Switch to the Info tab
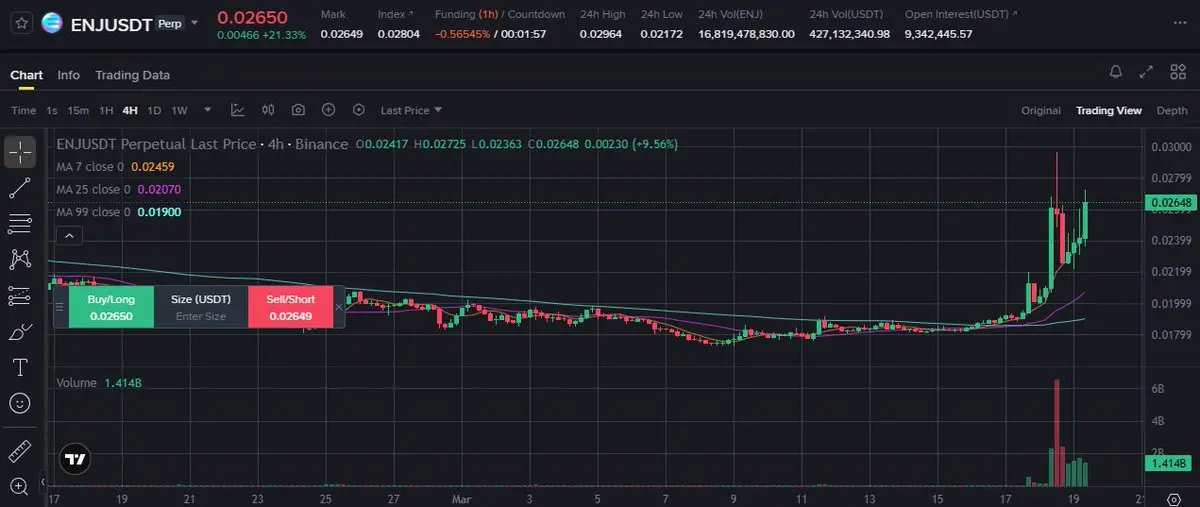Viewport: 1200px width, 507px height. (69, 75)
